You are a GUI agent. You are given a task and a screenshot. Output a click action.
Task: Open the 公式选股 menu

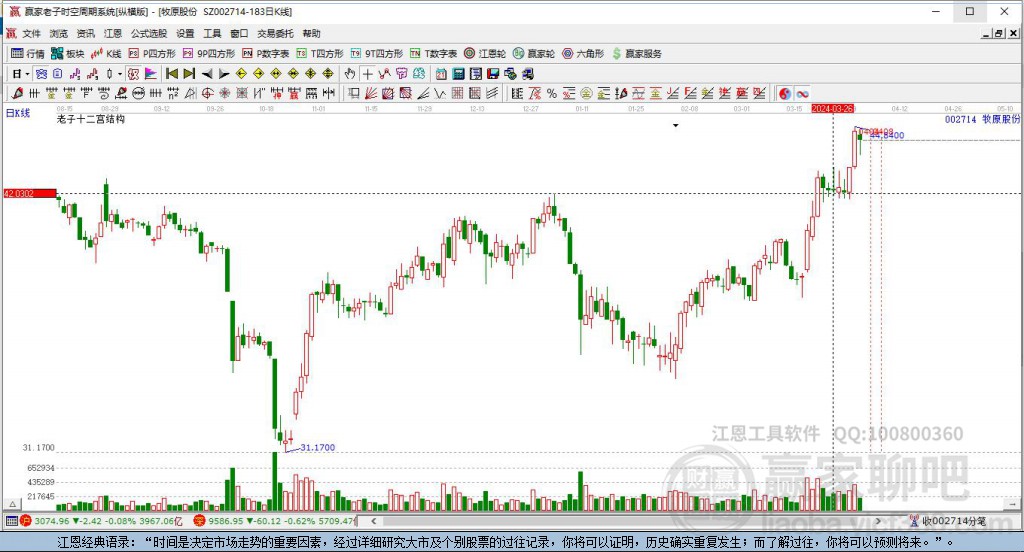click(149, 33)
